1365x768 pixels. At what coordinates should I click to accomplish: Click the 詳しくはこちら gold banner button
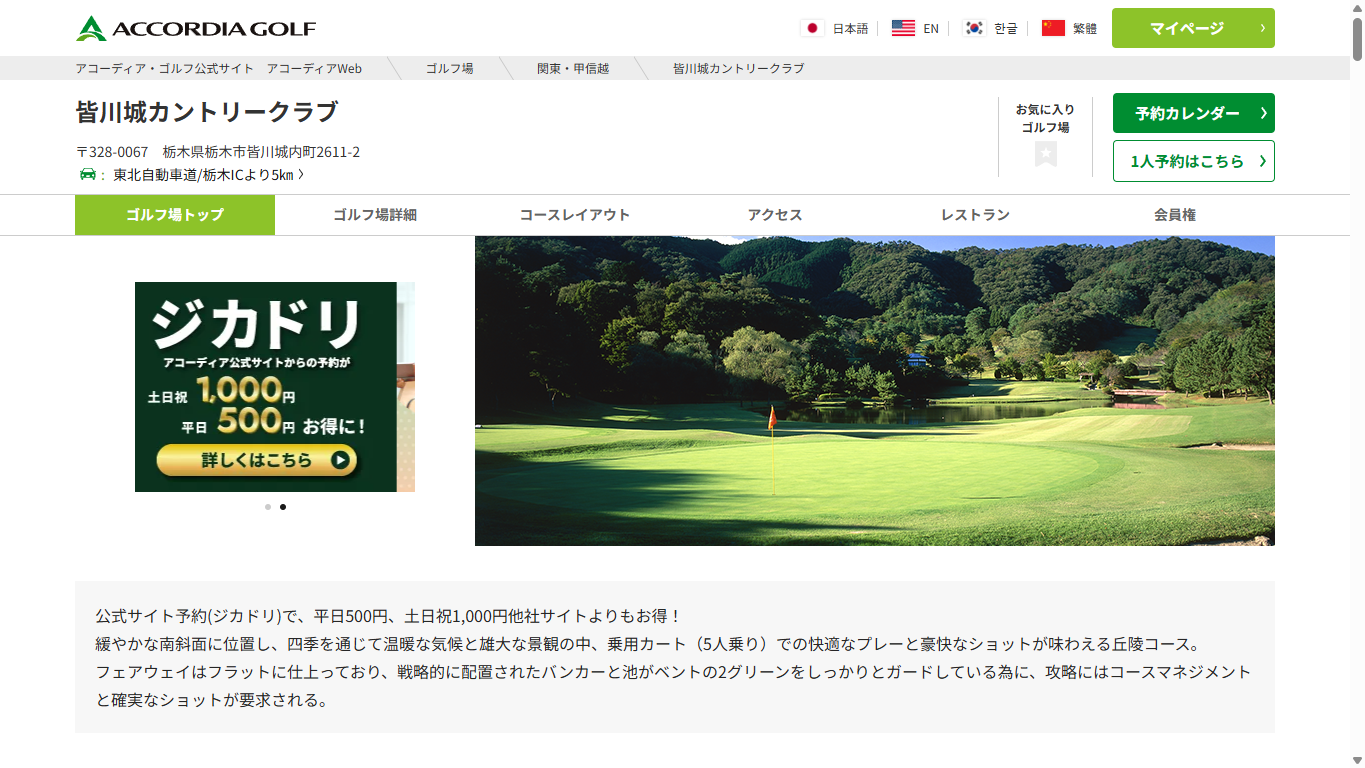[x=257, y=460]
